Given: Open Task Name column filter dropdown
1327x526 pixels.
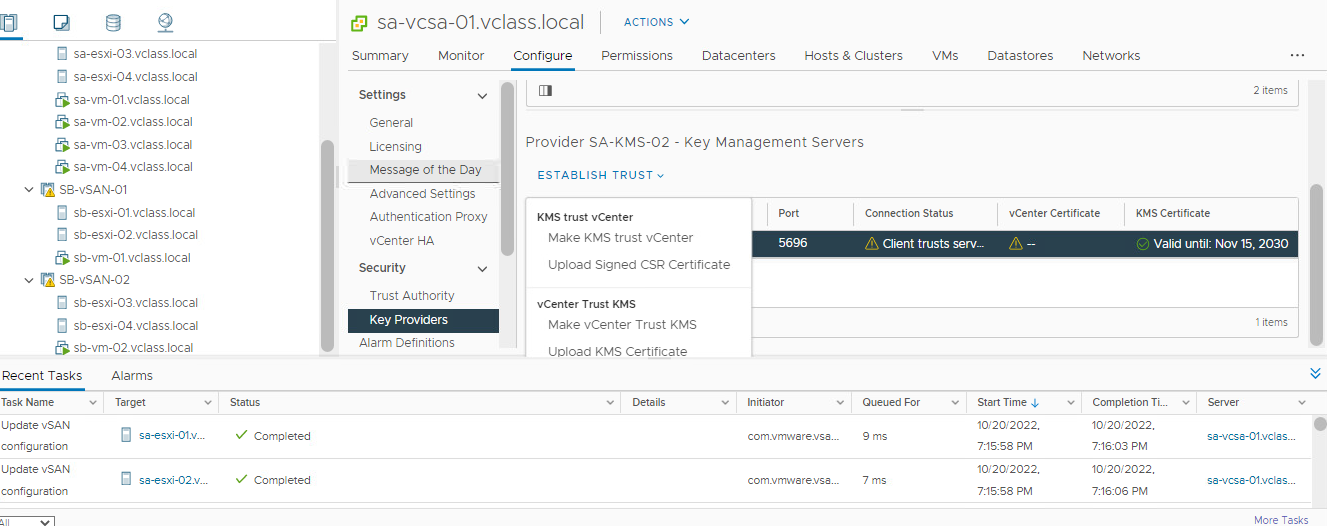Looking at the screenshot, I should point(94,403).
